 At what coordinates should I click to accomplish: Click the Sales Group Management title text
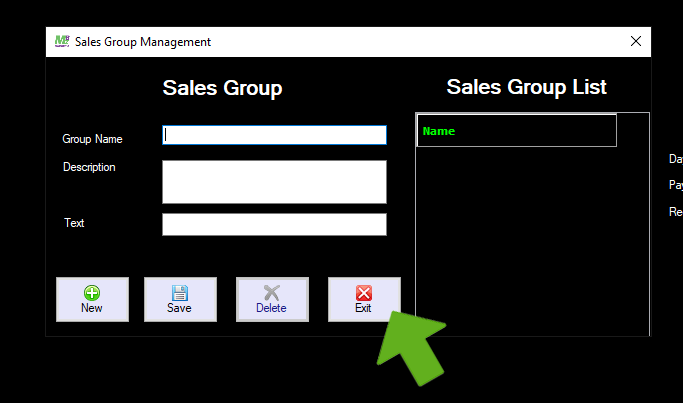(143, 42)
